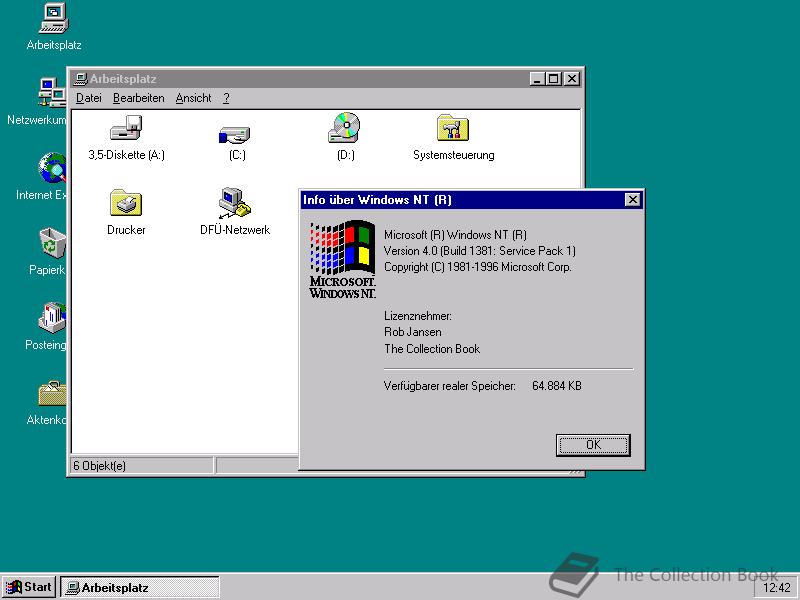The image size is (800, 600).
Task: Select the Papierkorb recycle bin icon
Action: tap(53, 242)
